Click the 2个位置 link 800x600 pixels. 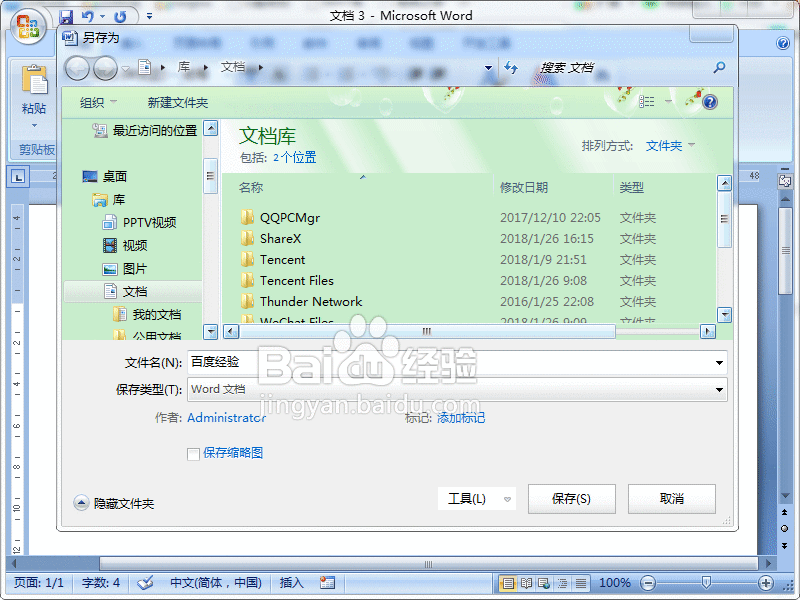(294, 157)
